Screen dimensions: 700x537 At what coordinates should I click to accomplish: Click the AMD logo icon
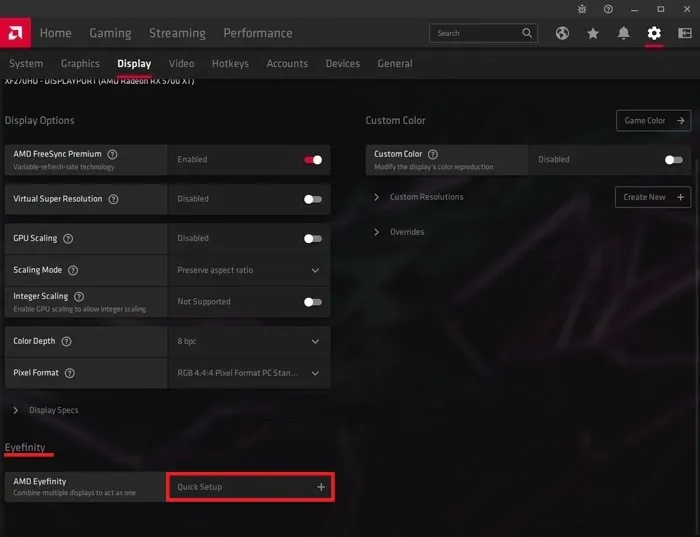pyautogui.click(x=17, y=33)
